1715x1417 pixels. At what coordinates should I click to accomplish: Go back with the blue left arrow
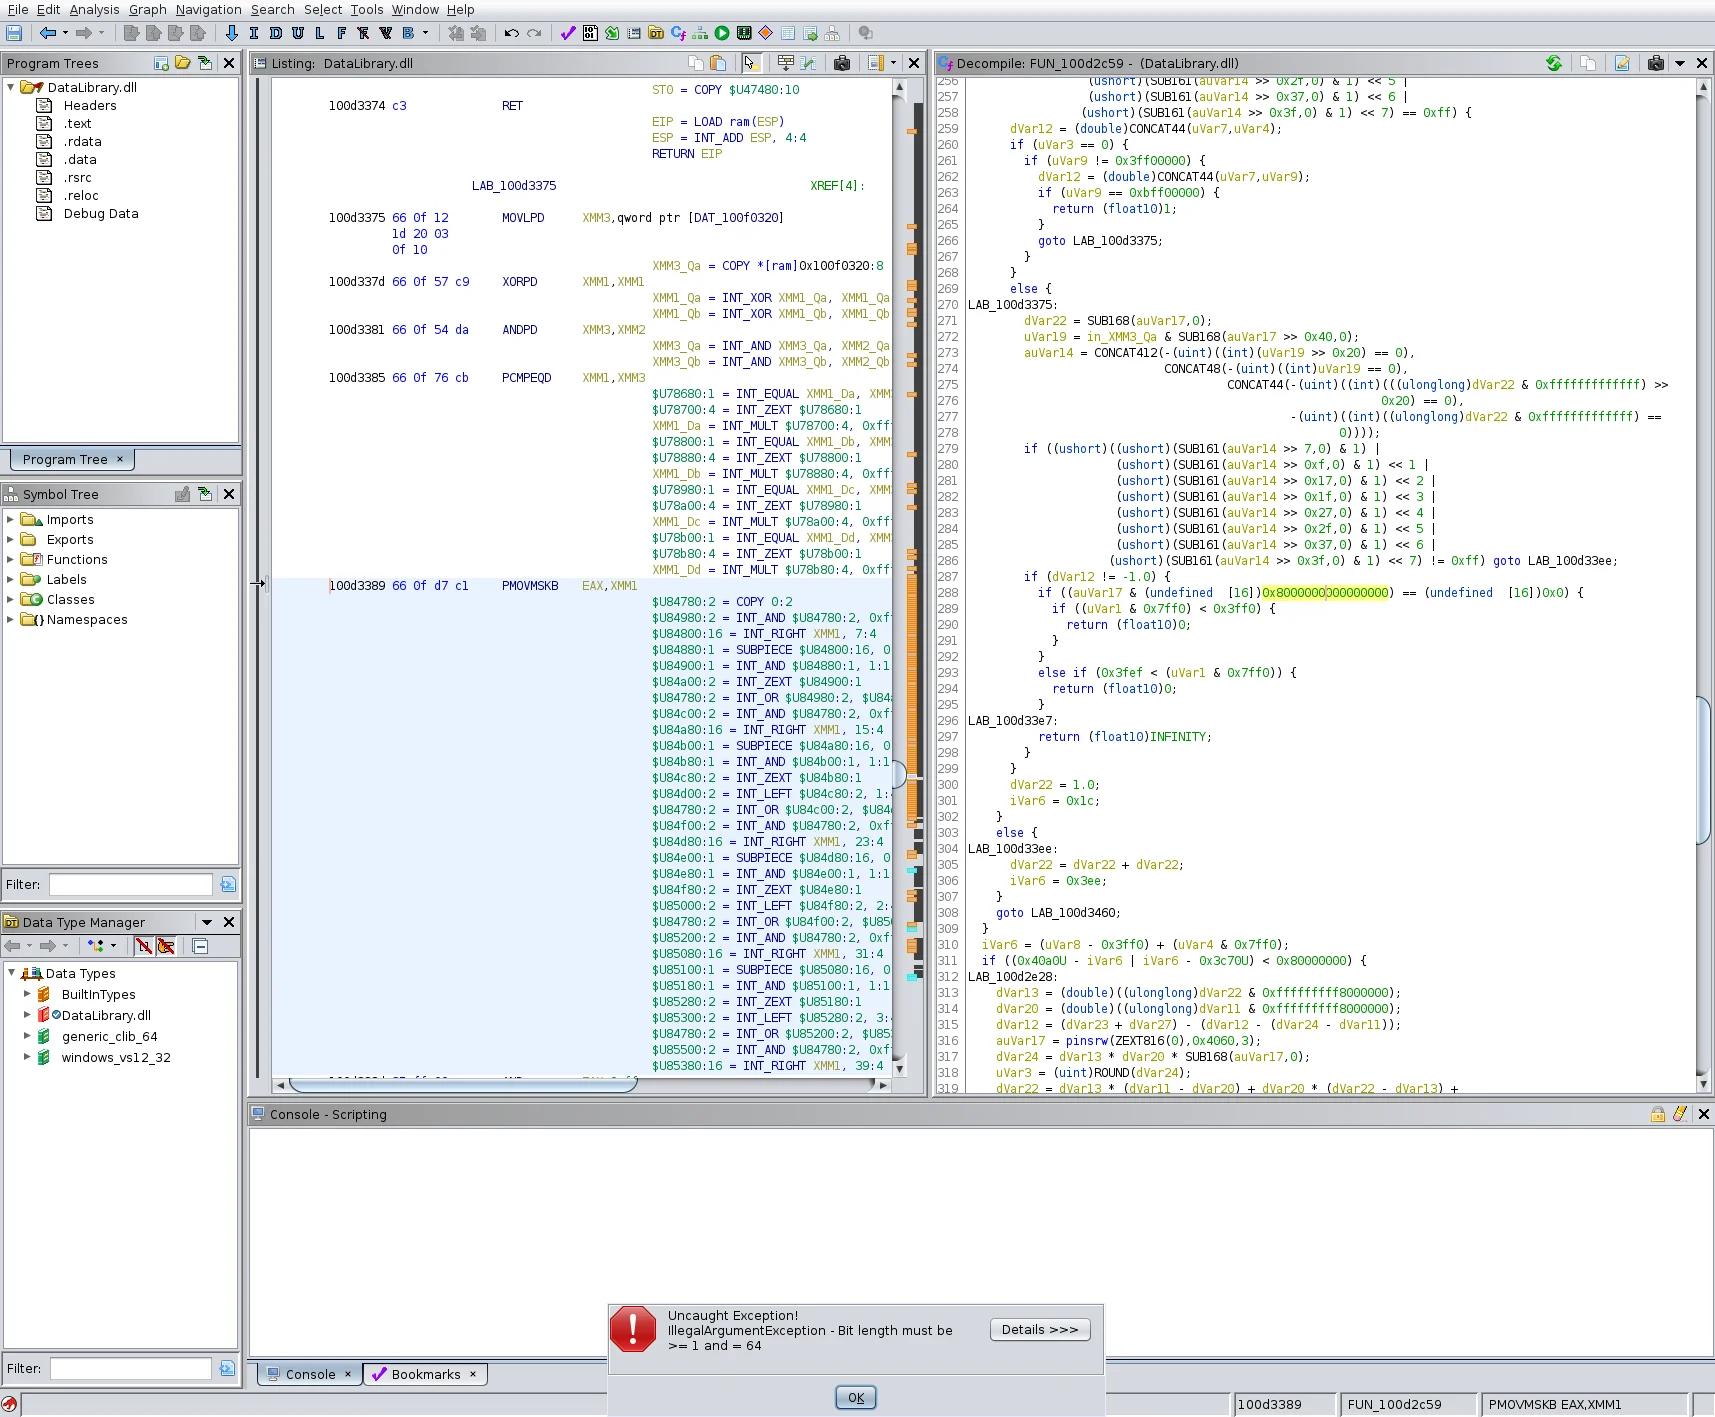(48, 33)
